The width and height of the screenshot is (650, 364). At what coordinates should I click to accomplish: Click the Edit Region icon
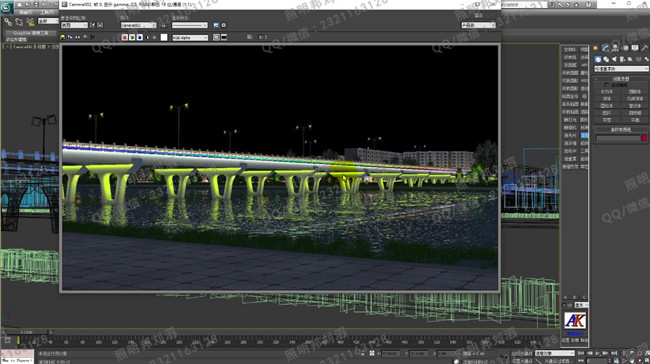tap(93, 25)
